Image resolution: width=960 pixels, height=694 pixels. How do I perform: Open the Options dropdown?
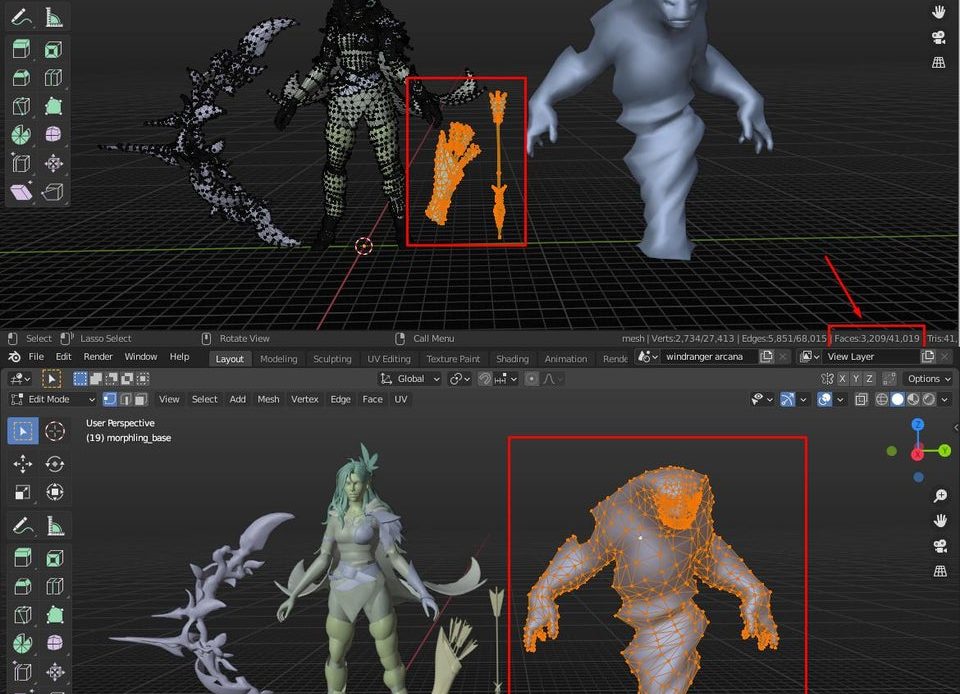click(x=928, y=379)
